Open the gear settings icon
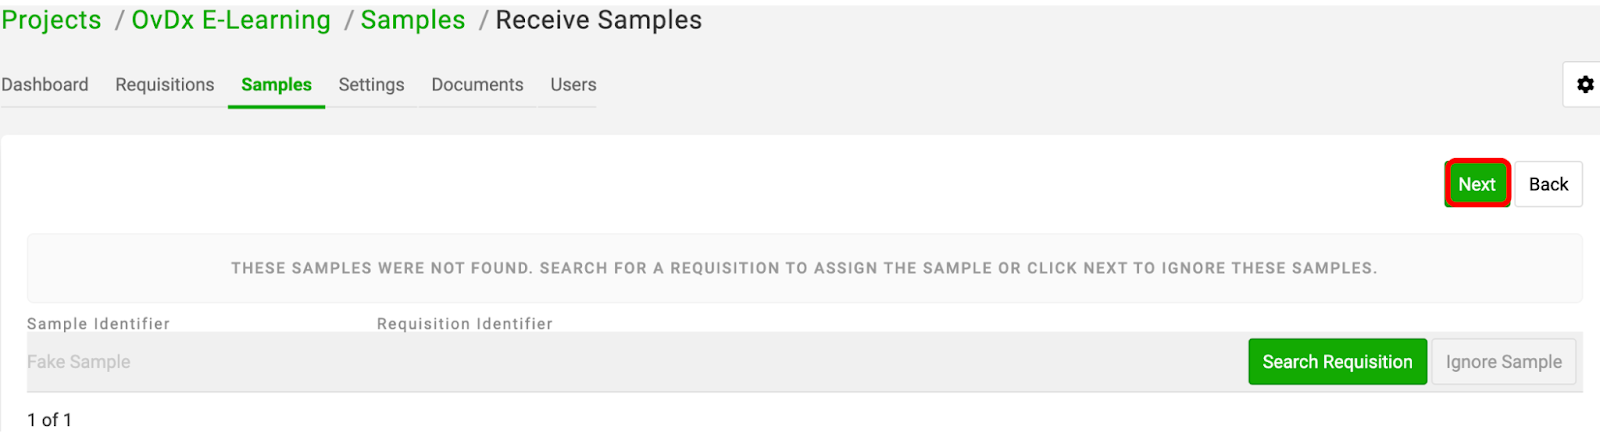The width and height of the screenshot is (1600, 444). pos(1584,85)
